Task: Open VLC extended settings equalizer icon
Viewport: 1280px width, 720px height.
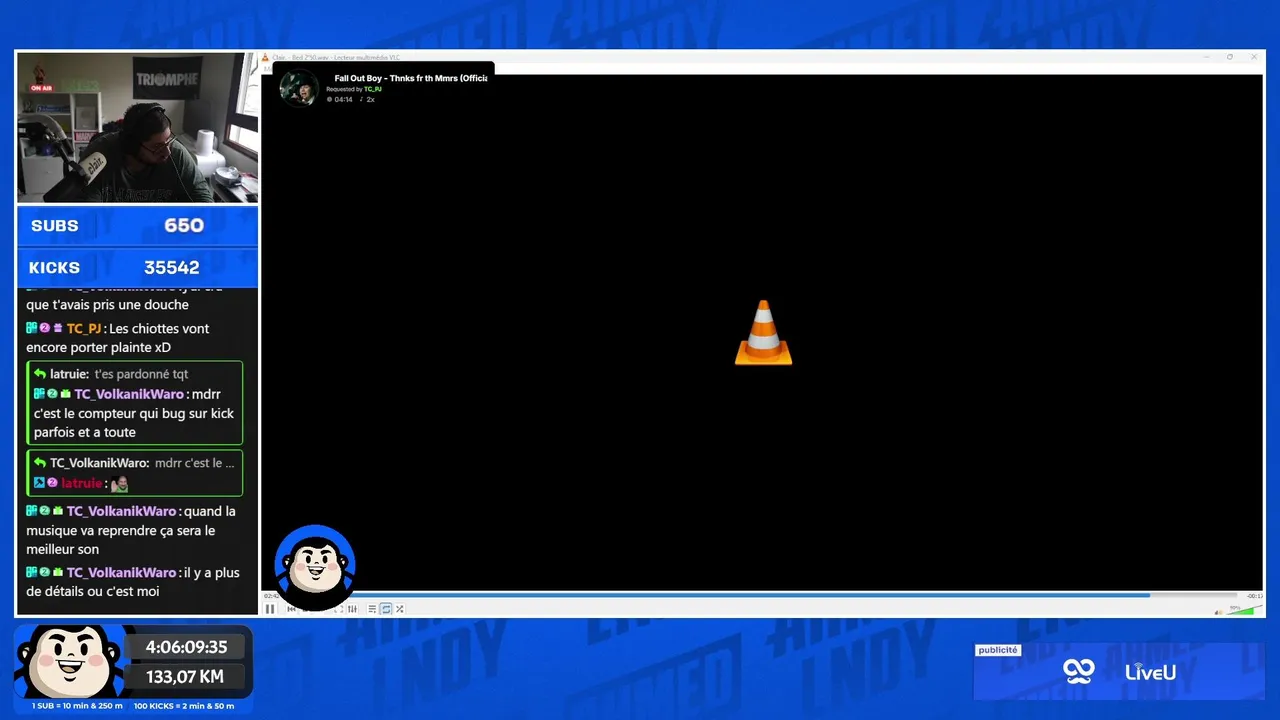Action: tap(352, 609)
